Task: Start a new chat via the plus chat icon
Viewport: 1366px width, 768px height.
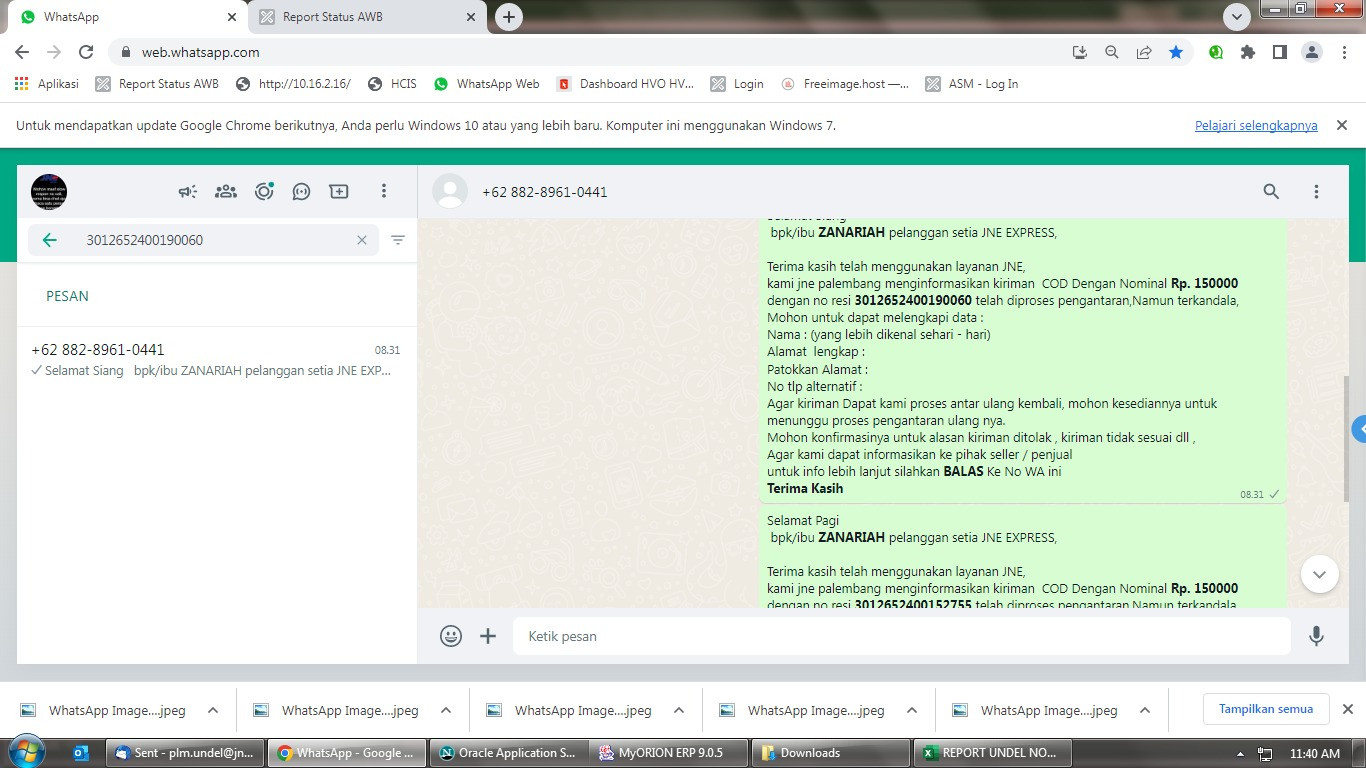Action: coord(339,191)
